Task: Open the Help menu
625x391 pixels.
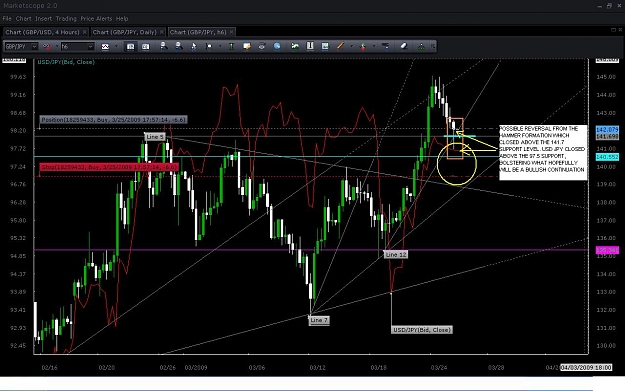Action: tap(122, 19)
